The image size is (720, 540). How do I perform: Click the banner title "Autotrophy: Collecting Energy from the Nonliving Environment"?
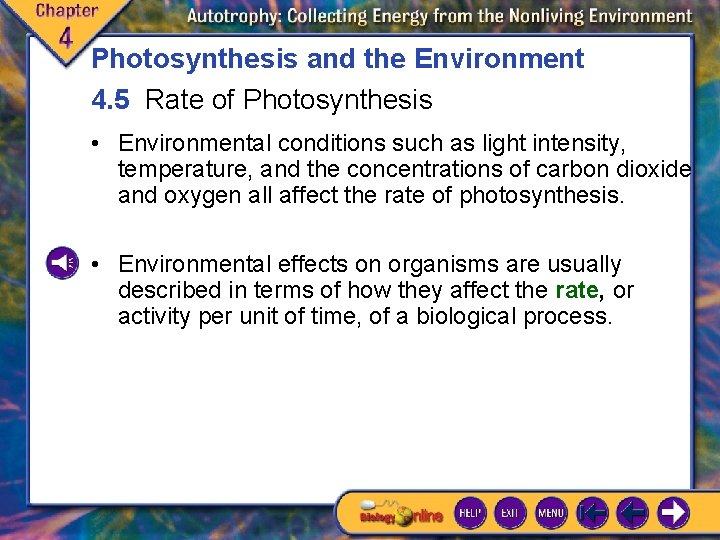click(439, 17)
